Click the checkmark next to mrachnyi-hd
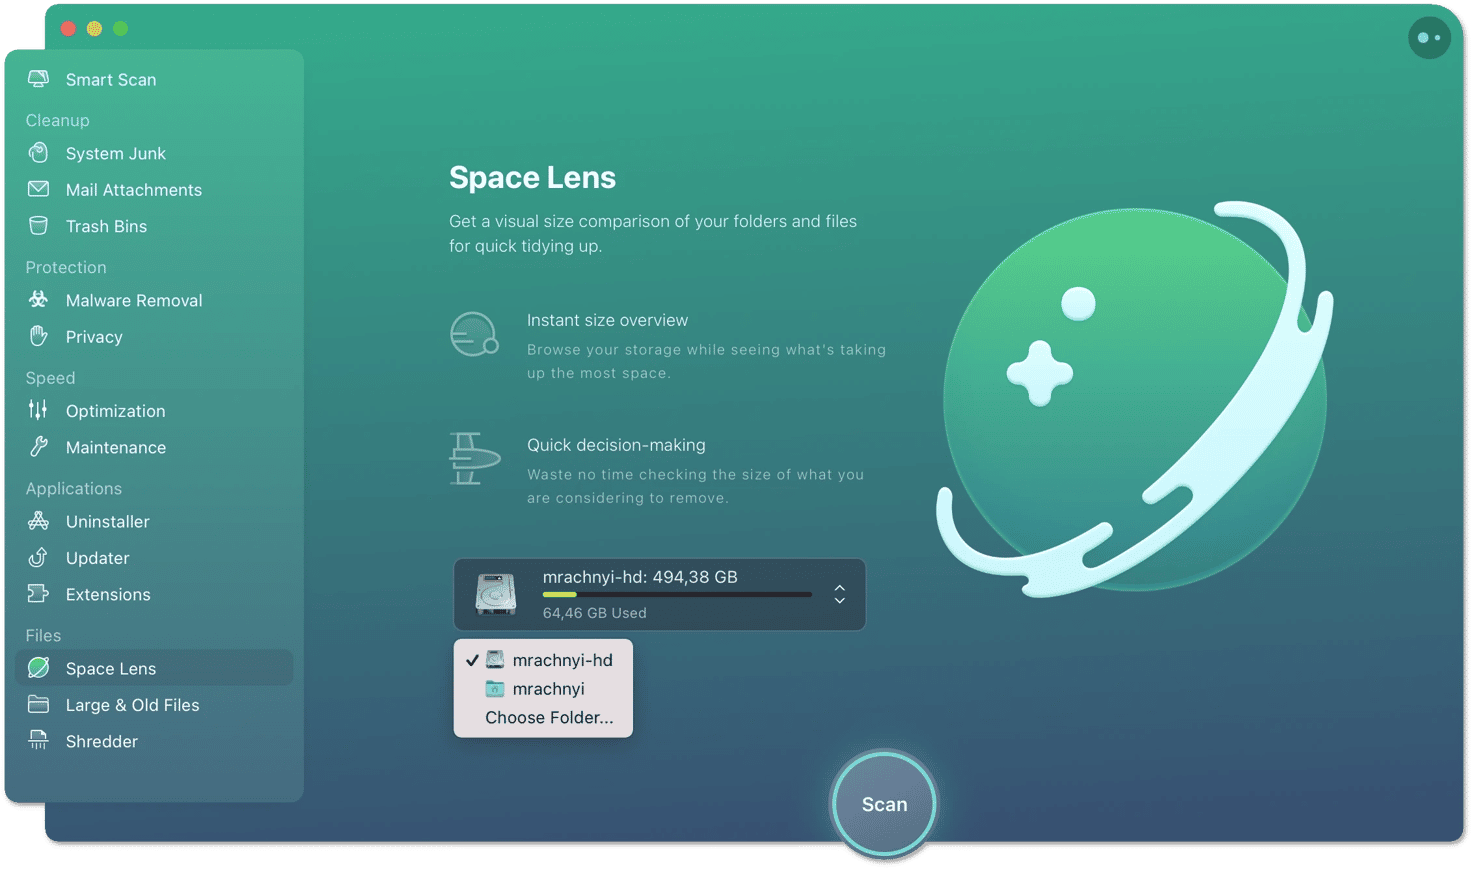Screen dimensions: 1472x869 pyautogui.click(x=471, y=660)
